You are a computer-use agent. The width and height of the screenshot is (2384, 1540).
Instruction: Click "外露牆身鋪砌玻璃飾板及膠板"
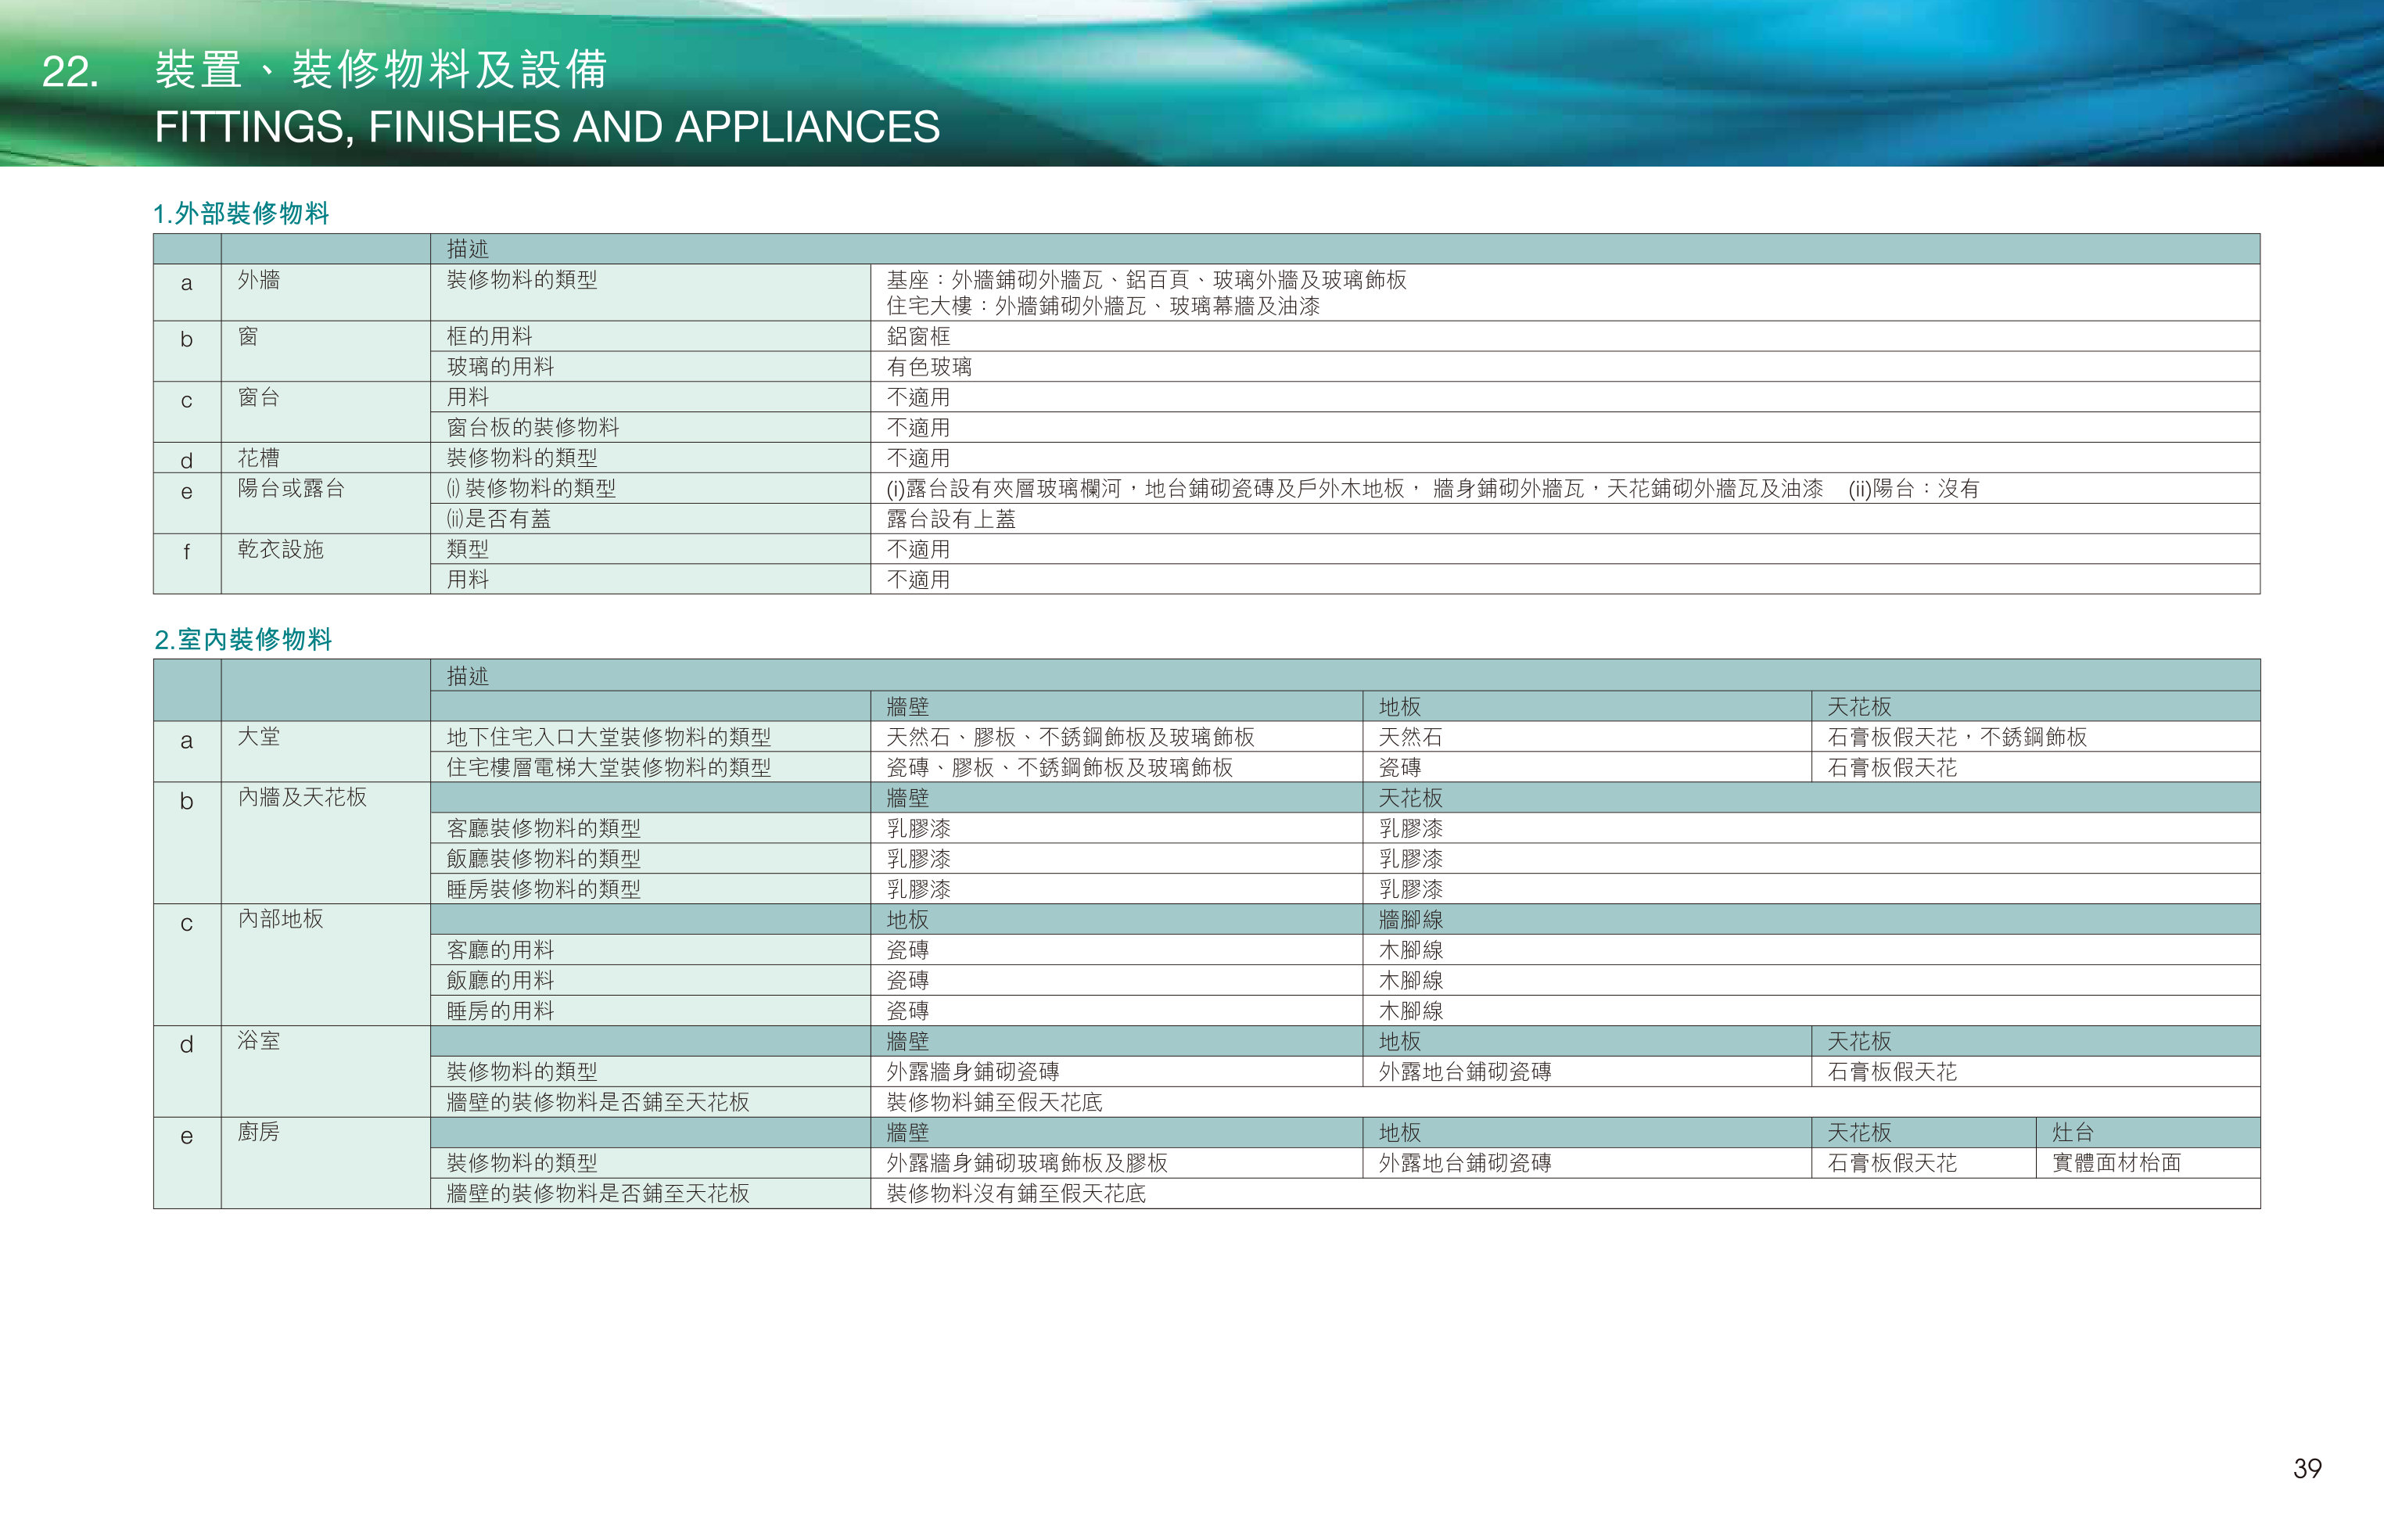pos(1027,1163)
